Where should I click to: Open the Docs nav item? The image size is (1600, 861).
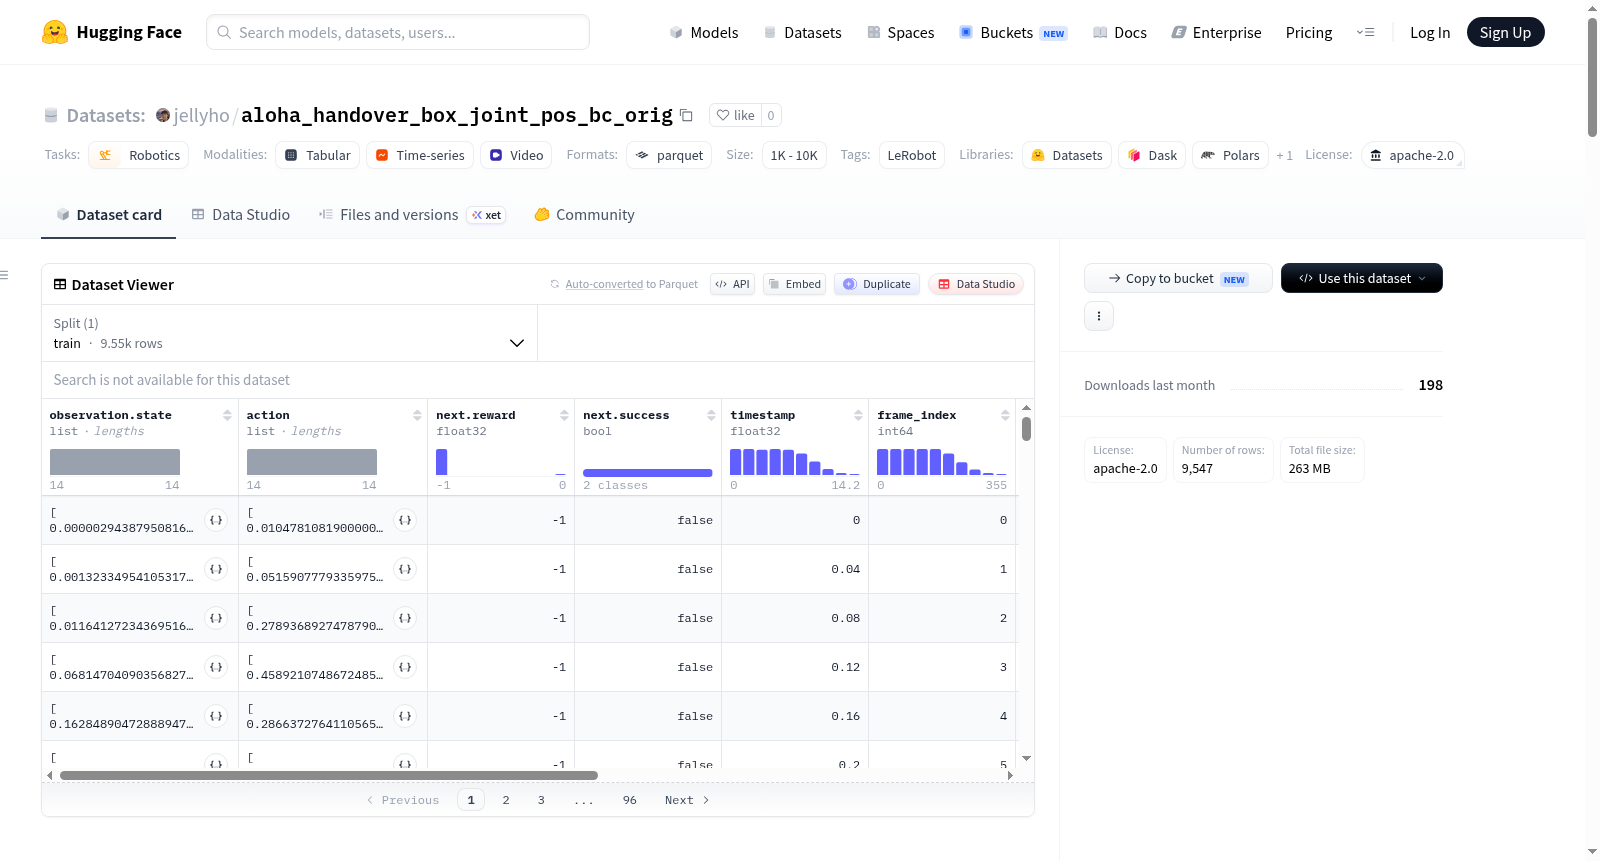click(x=1119, y=32)
